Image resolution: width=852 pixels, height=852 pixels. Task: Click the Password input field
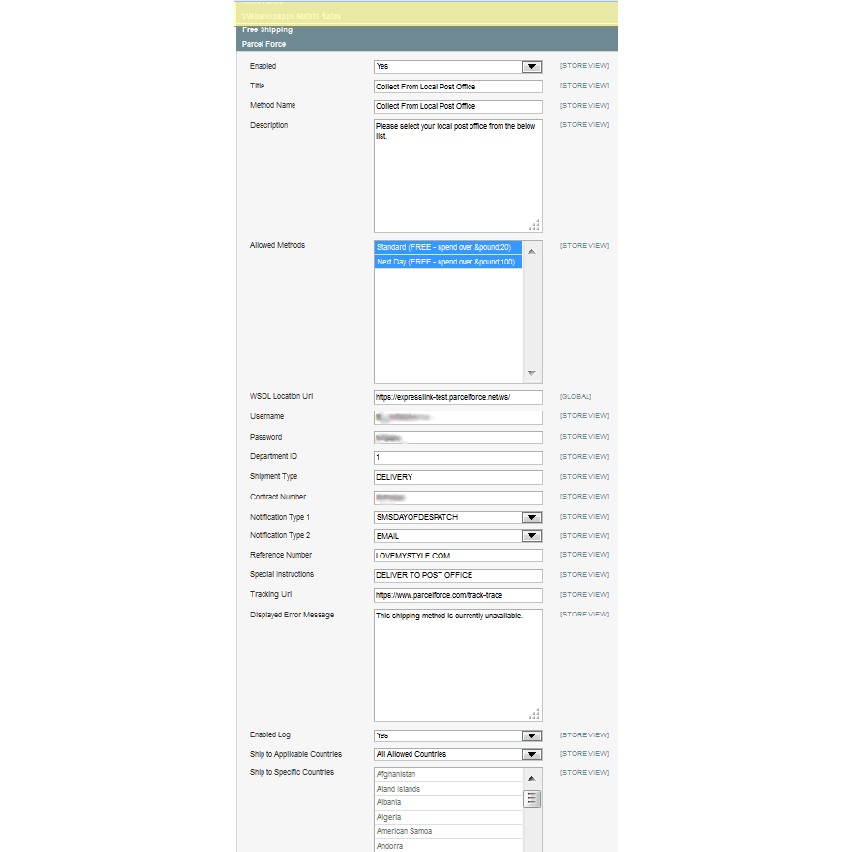pos(458,437)
